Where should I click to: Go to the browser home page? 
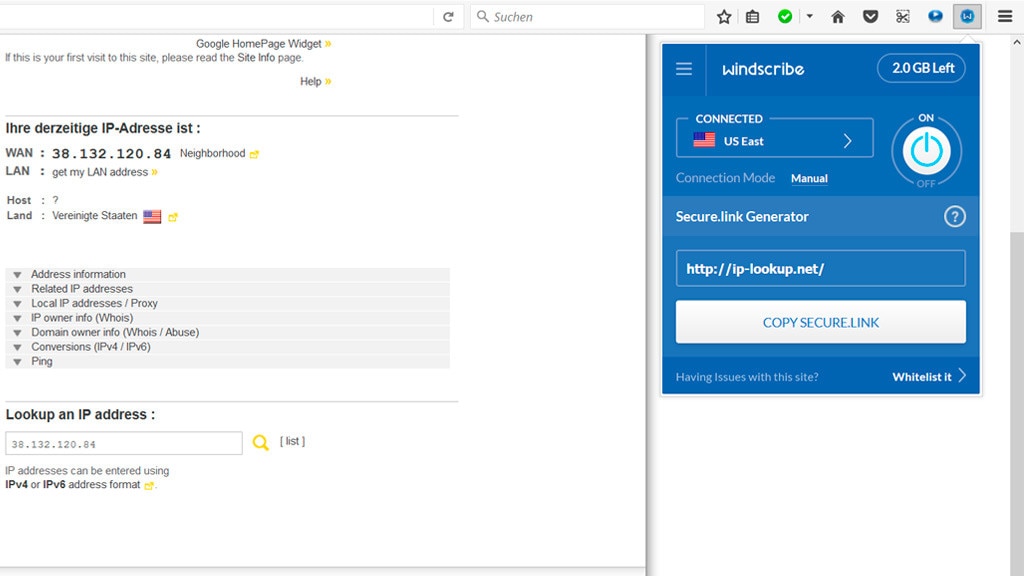[838, 17]
